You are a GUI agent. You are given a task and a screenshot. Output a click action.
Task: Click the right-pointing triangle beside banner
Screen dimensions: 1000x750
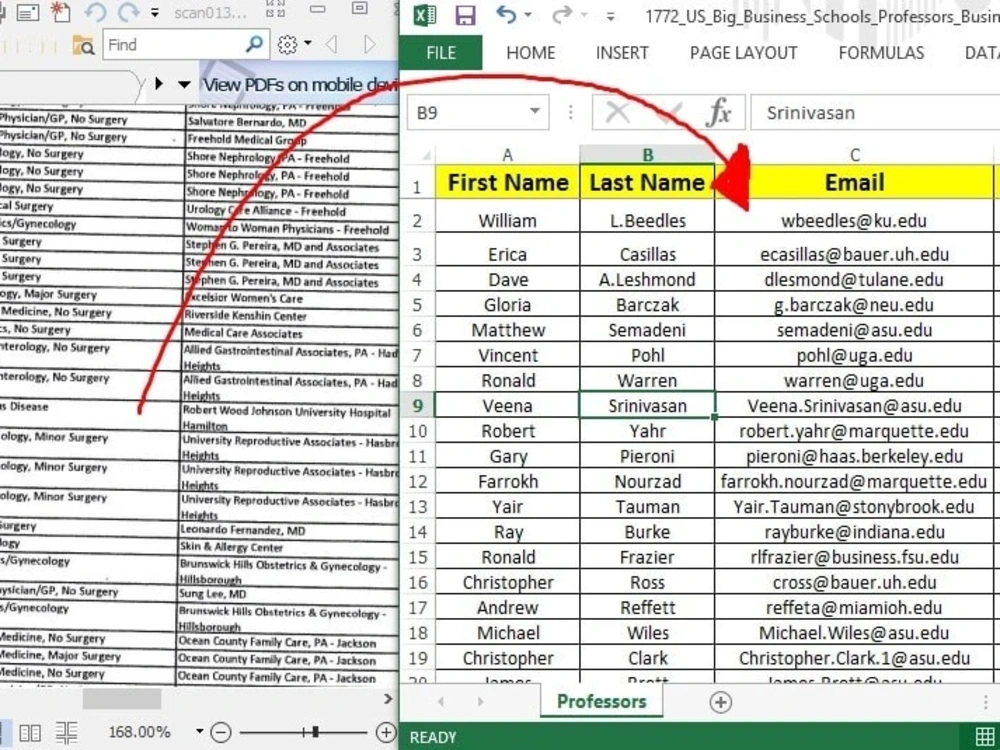click(159, 84)
